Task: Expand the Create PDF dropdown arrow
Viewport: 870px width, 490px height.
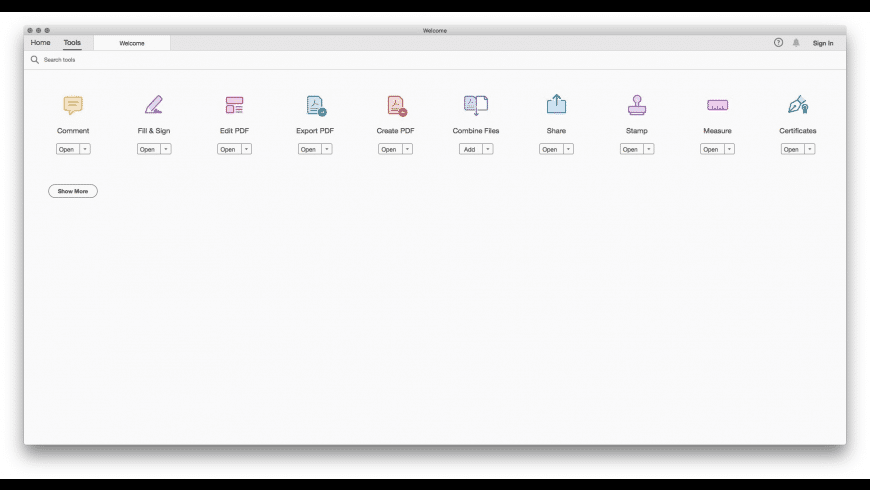Action: point(407,149)
